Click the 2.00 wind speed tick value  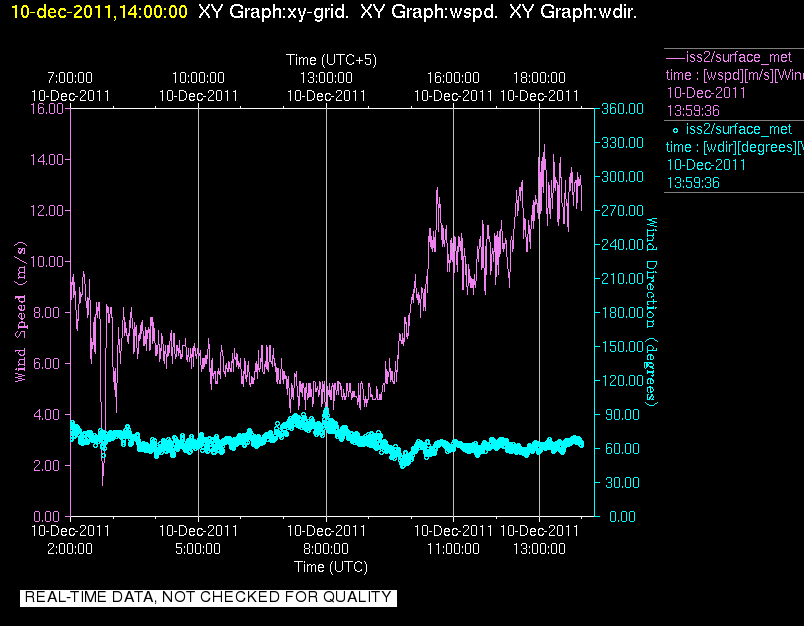[x=47, y=466]
